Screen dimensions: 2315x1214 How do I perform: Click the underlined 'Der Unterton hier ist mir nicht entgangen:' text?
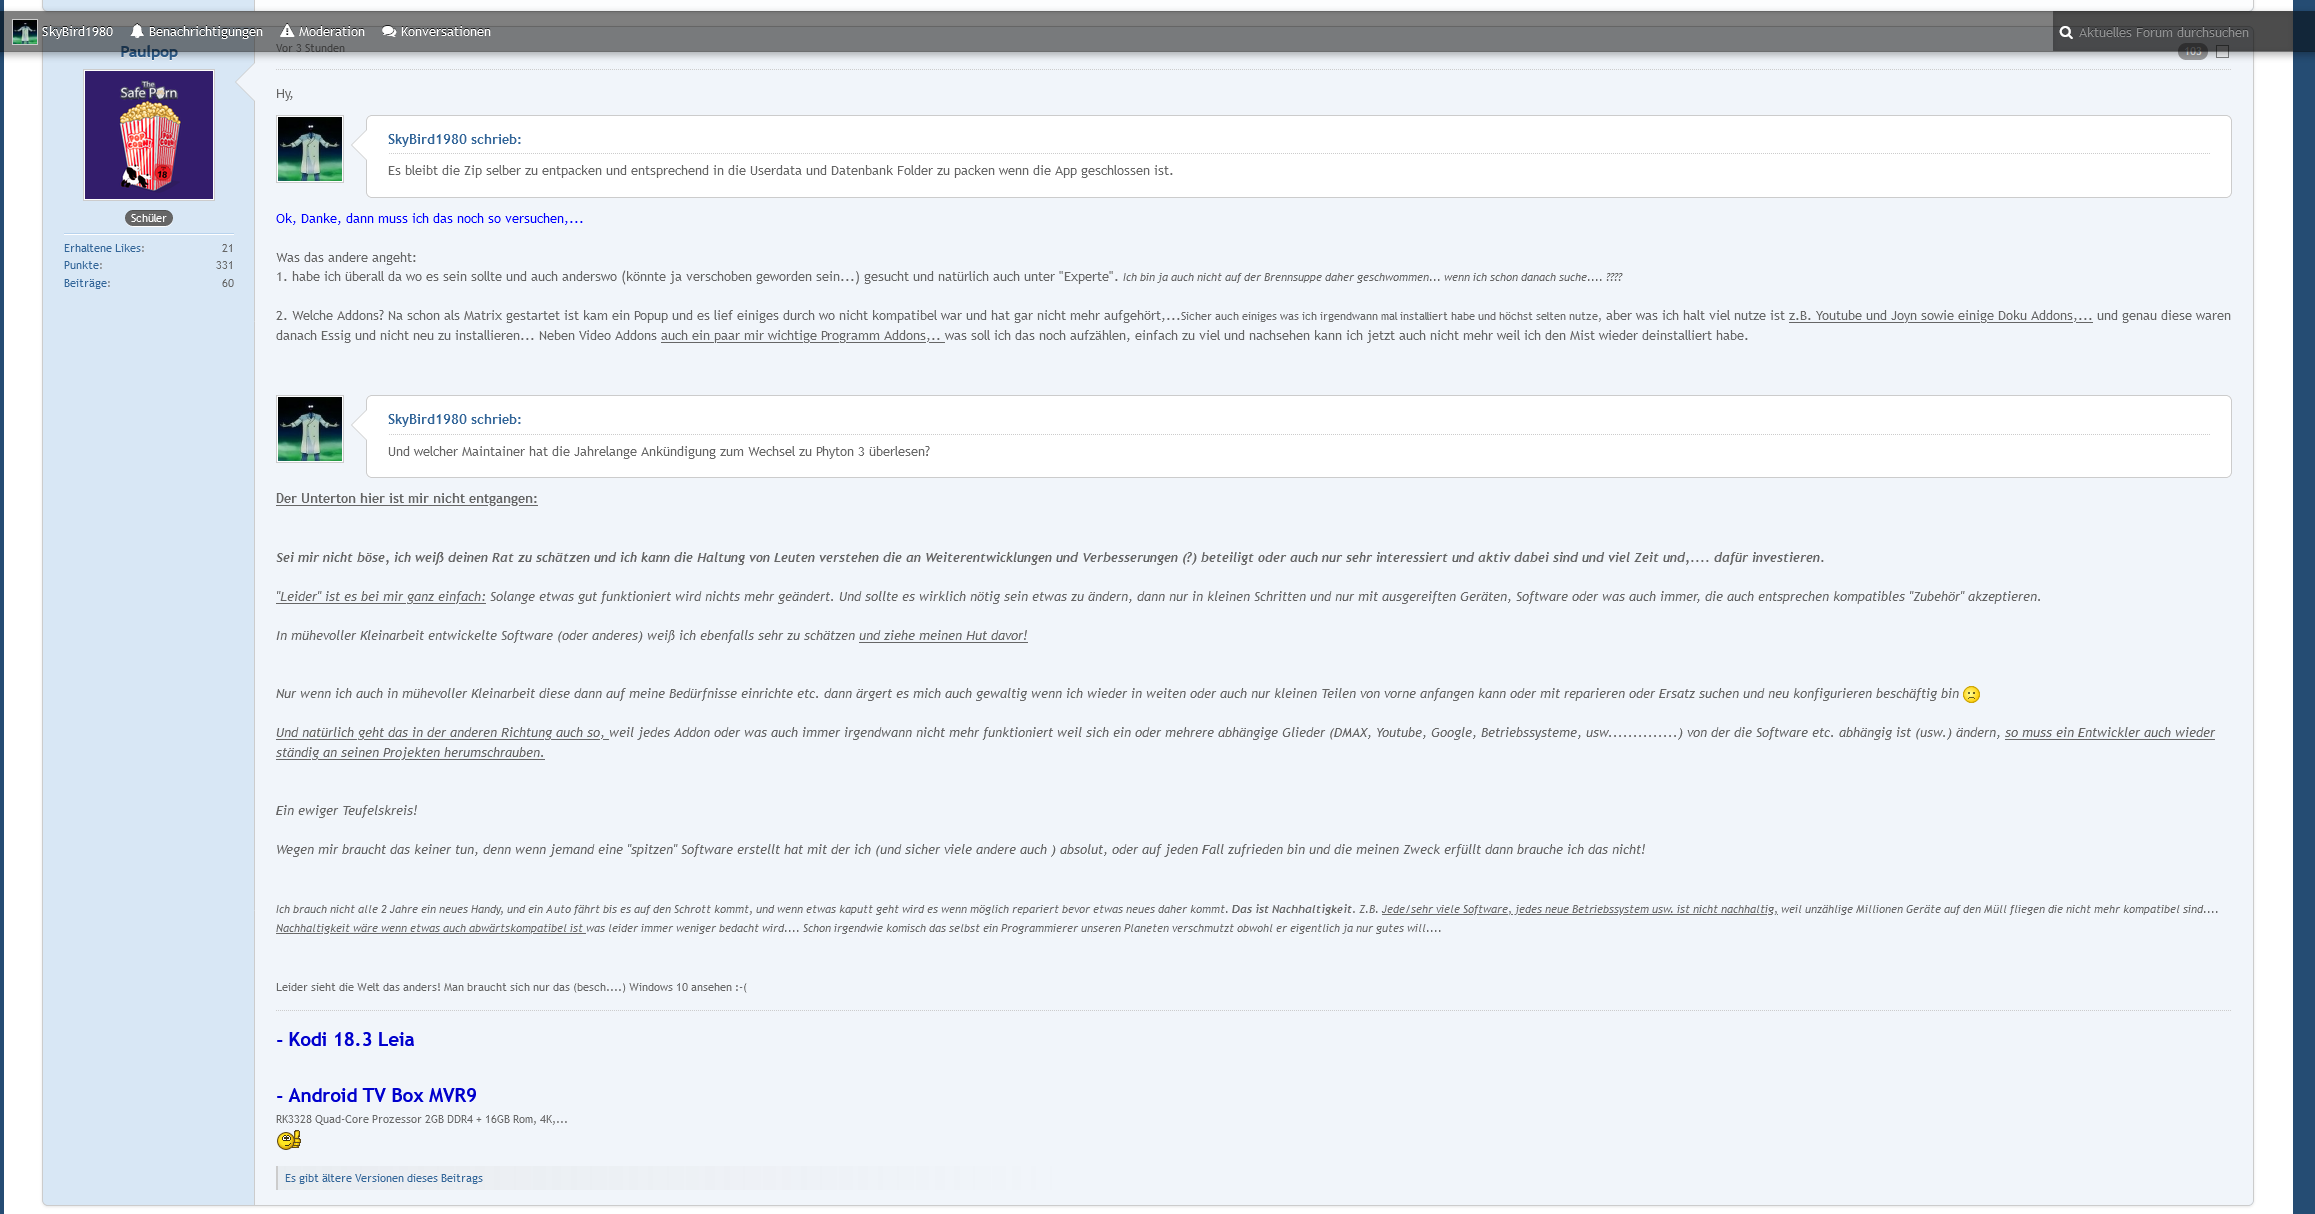click(x=407, y=498)
